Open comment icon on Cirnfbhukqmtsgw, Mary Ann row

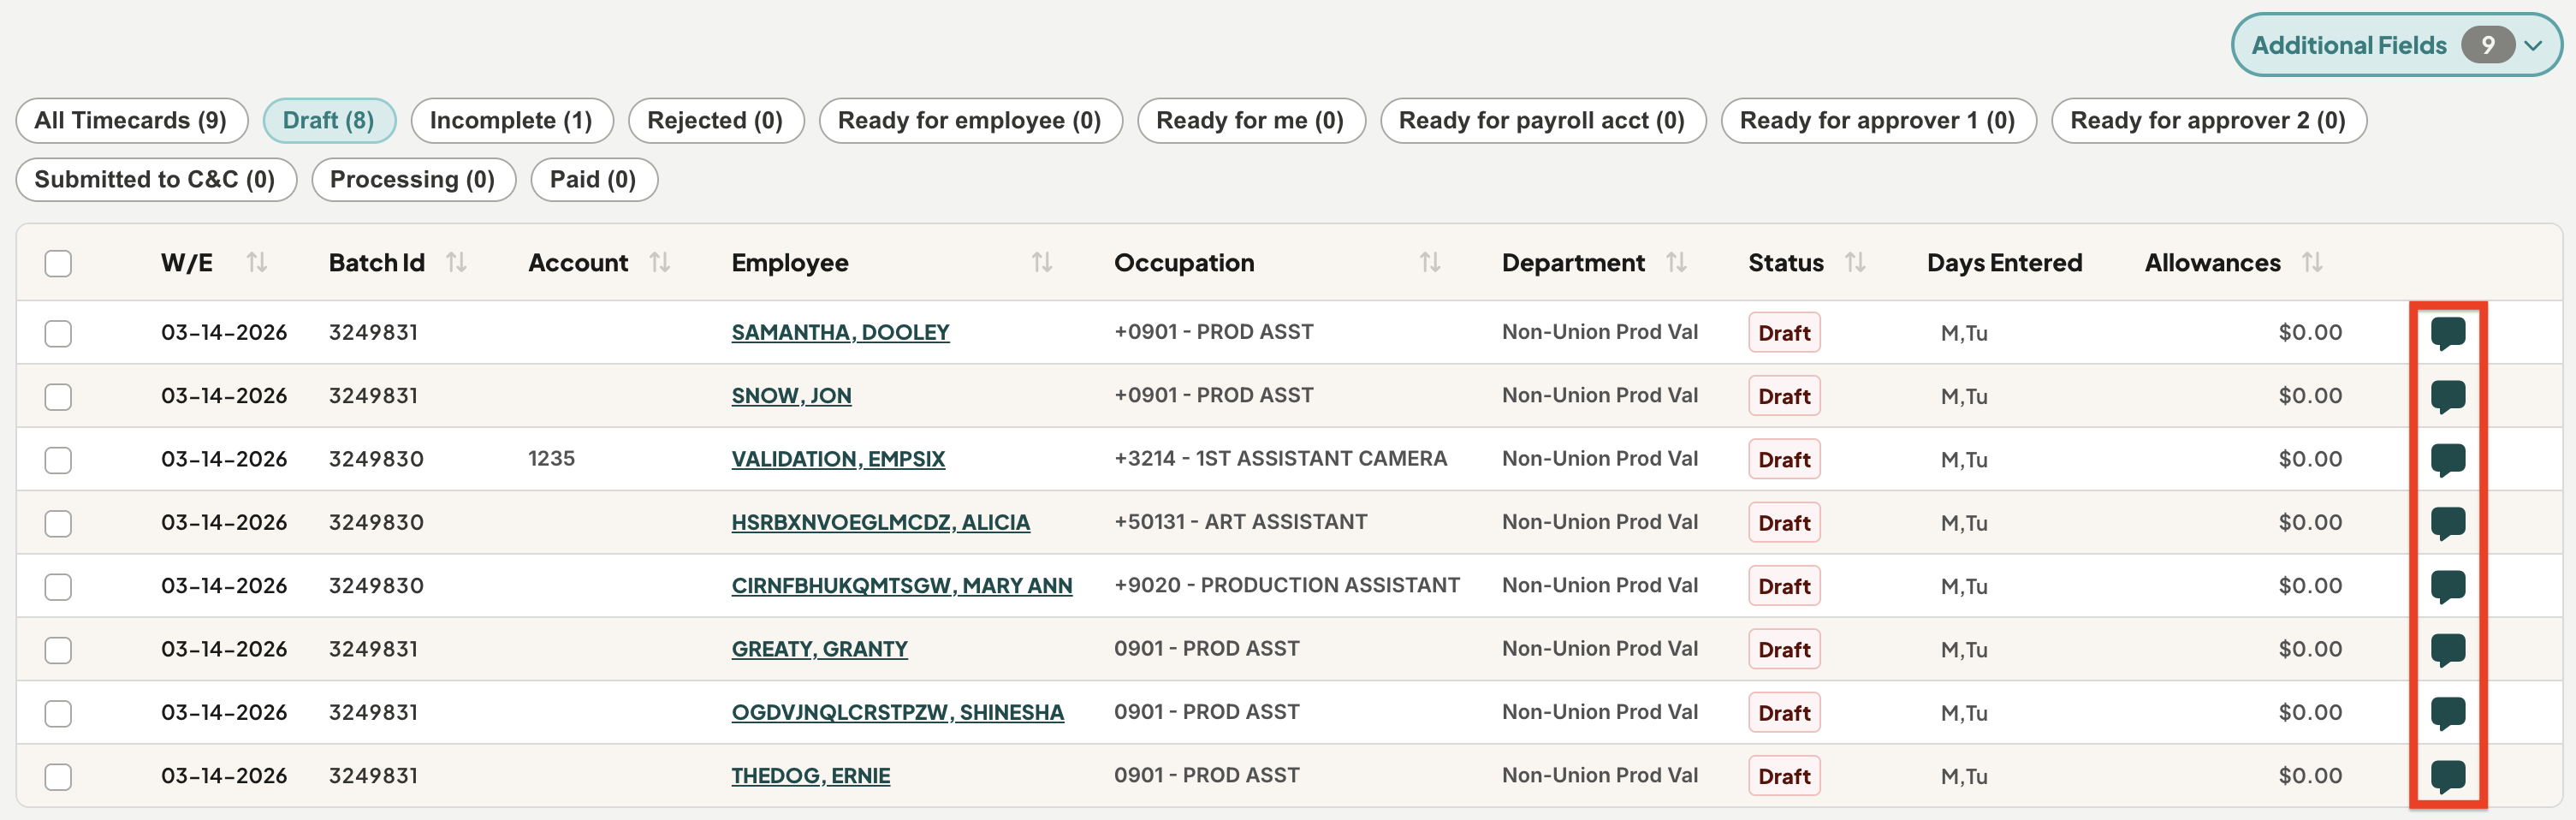pyautogui.click(x=2448, y=586)
